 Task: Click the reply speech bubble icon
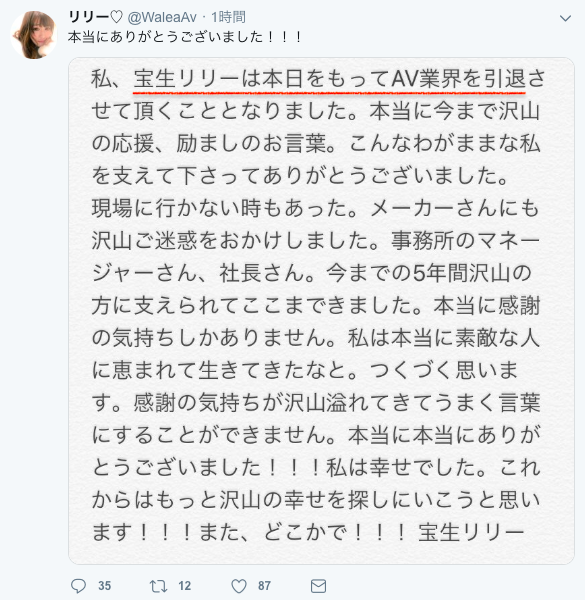[78, 586]
